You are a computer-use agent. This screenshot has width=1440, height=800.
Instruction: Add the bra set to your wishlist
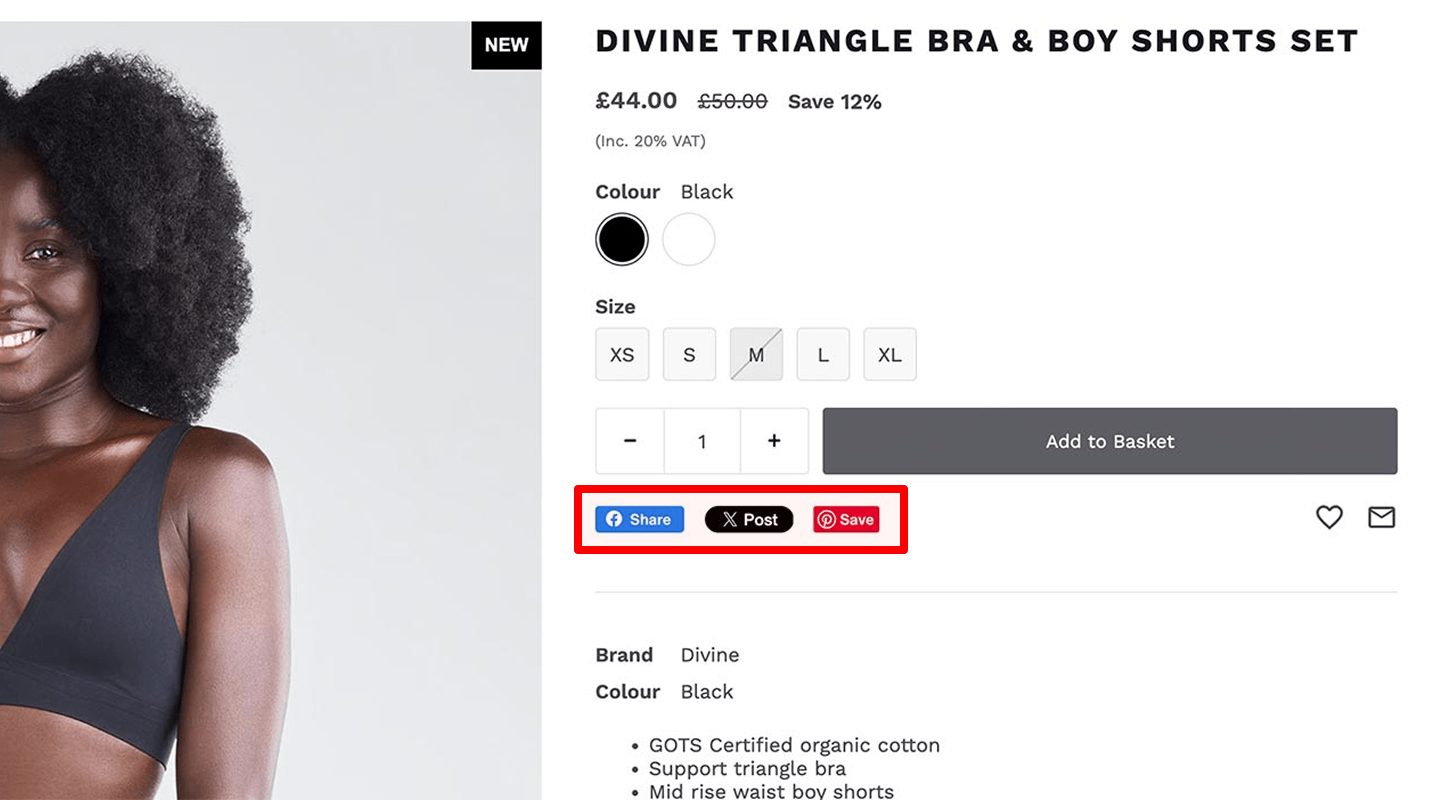tap(1329, 517)
